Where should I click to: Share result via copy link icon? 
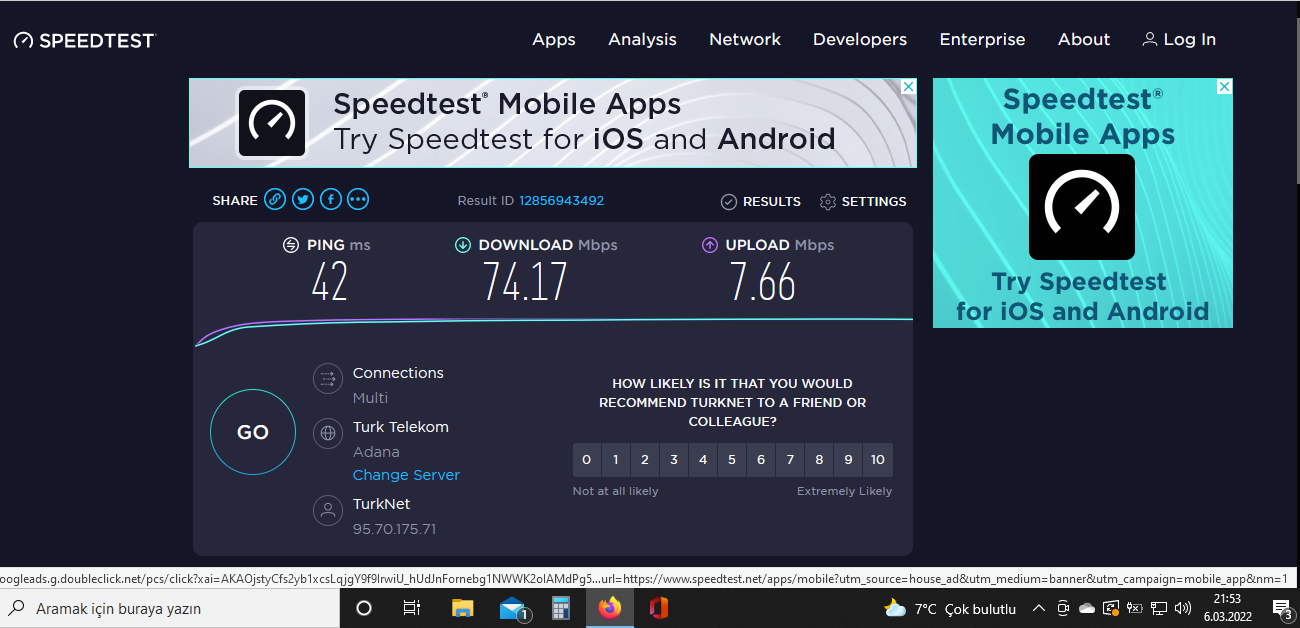coord(275,200)
